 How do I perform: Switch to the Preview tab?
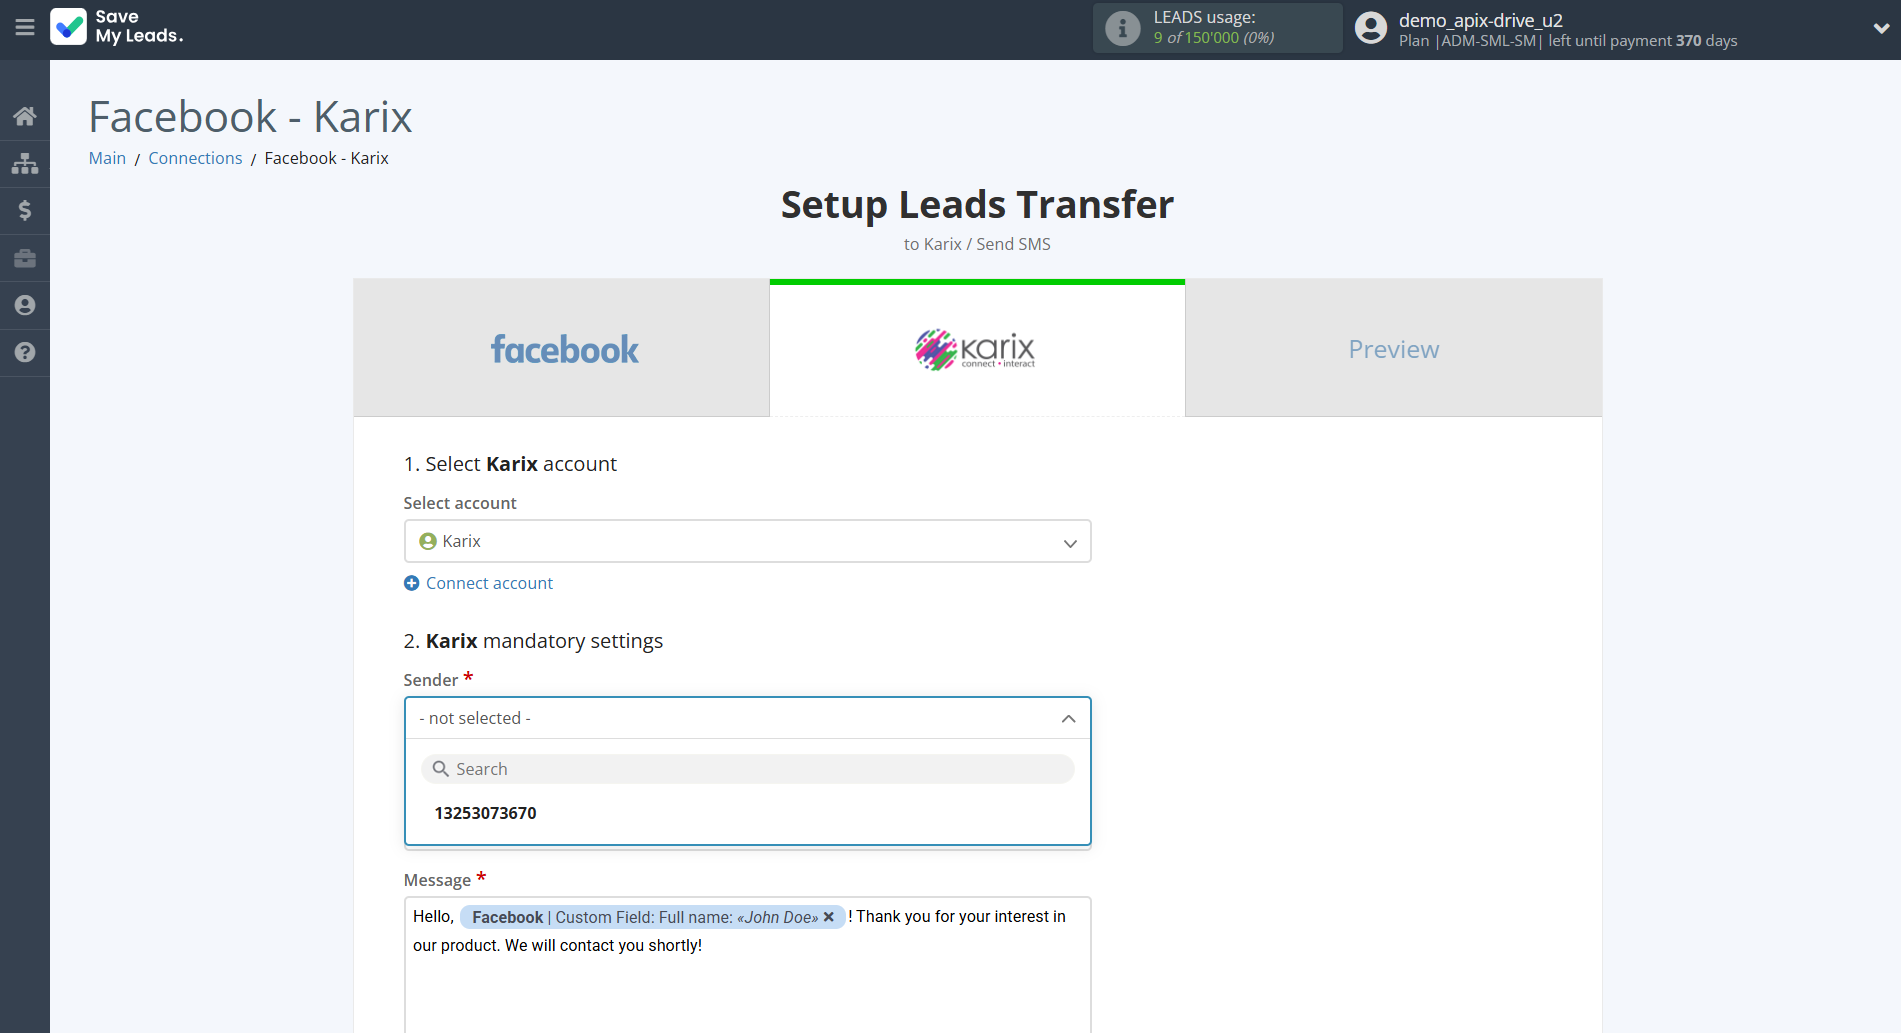click(1393, 348)
